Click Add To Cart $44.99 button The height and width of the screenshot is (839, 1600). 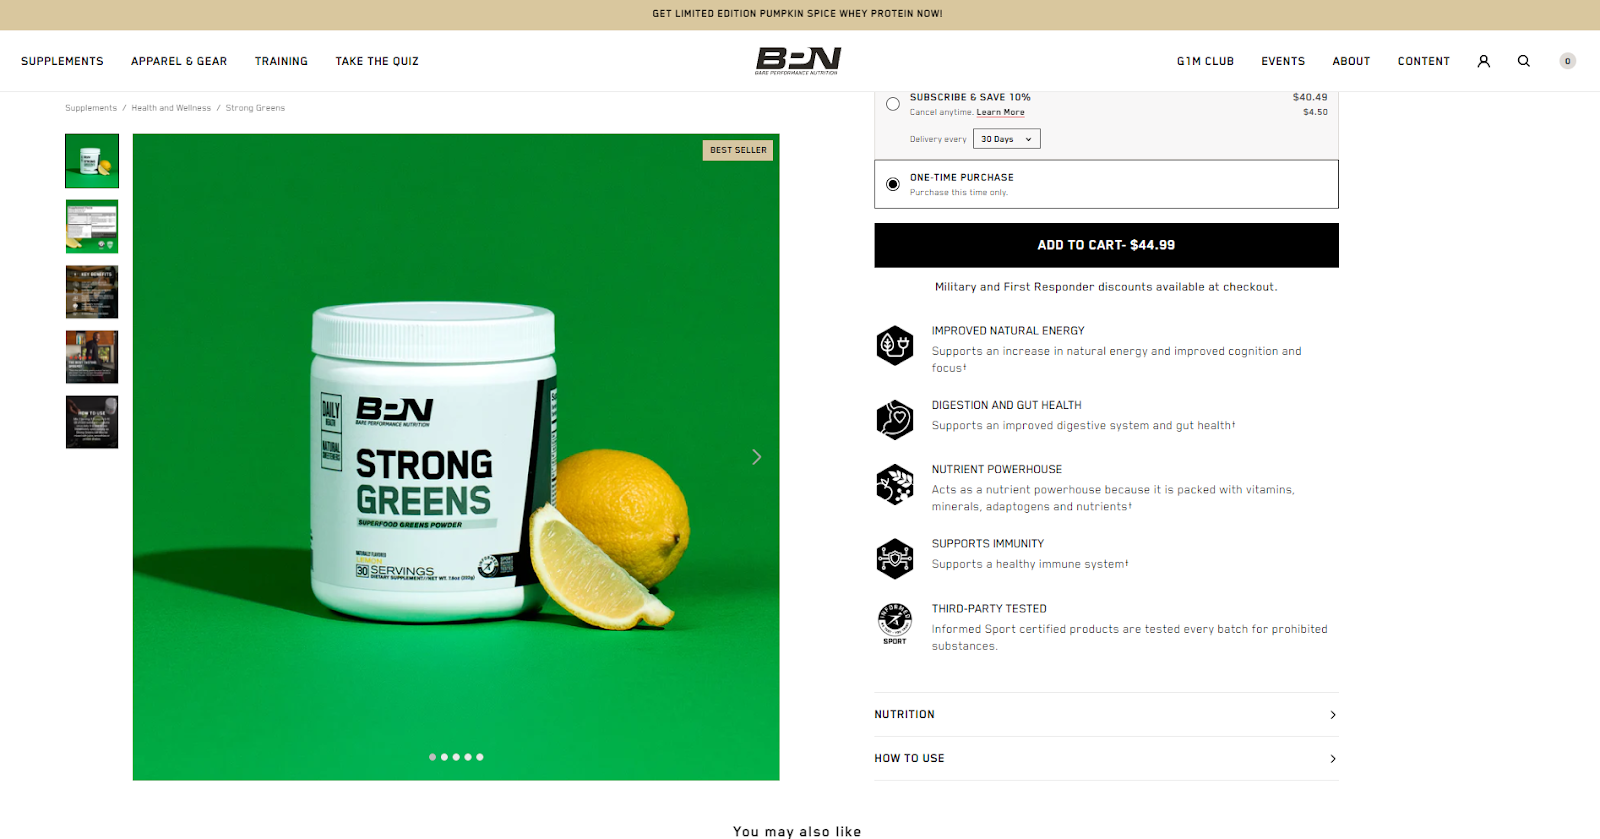[1106, 245]
